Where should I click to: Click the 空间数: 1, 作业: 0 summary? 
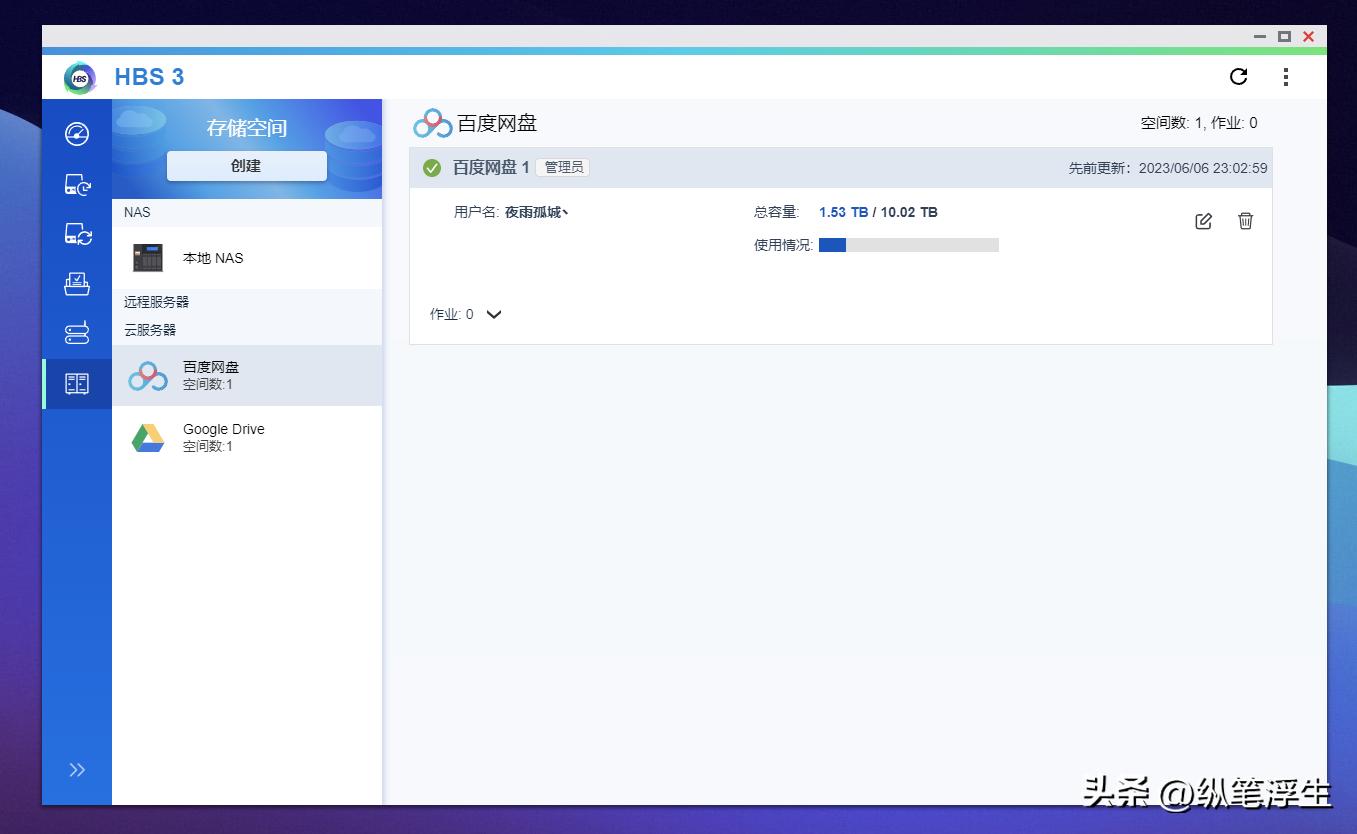point(1199,123)
